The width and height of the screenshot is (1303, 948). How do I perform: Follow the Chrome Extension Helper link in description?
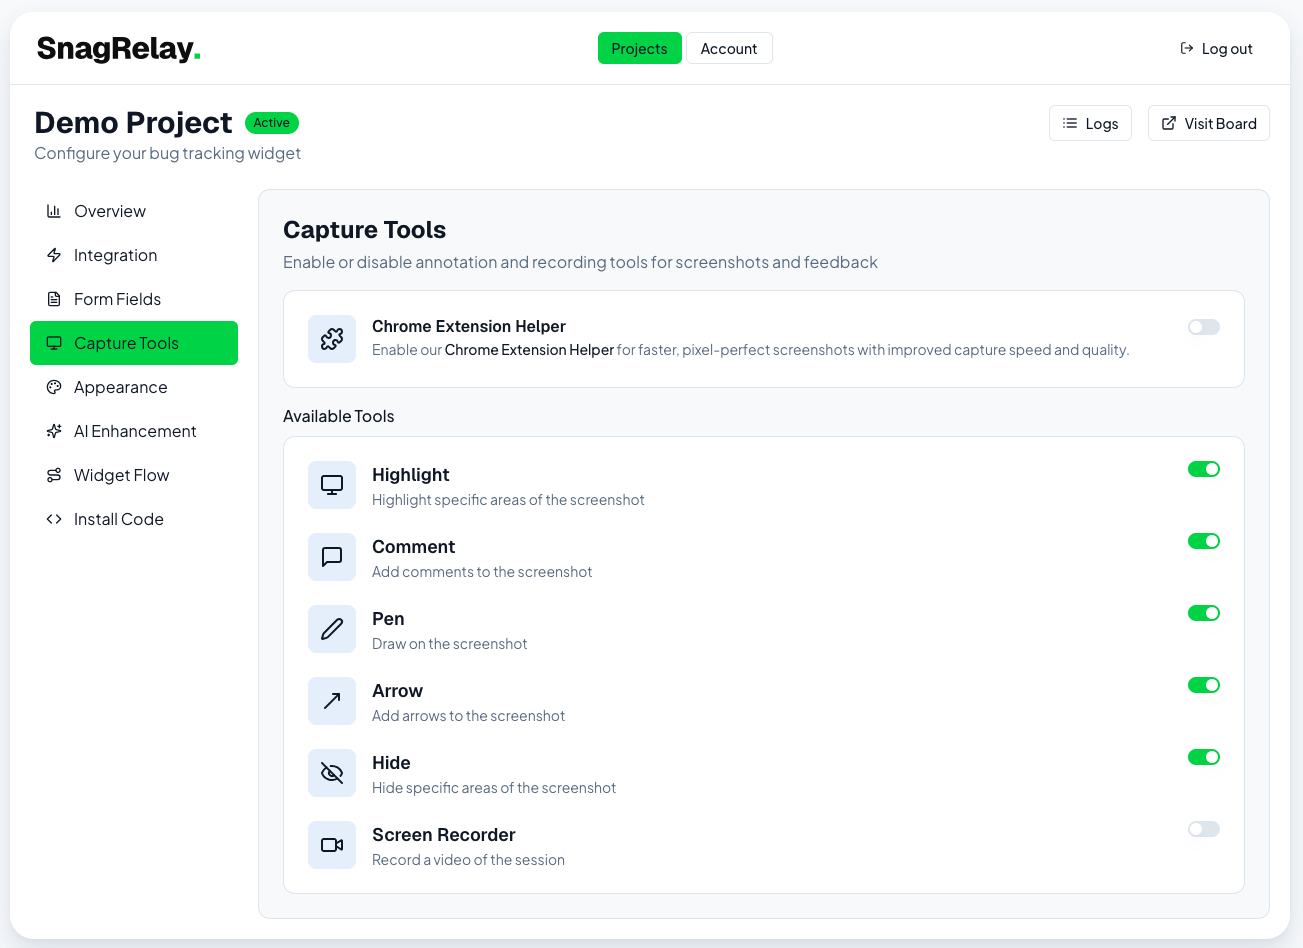click(529, 350)
